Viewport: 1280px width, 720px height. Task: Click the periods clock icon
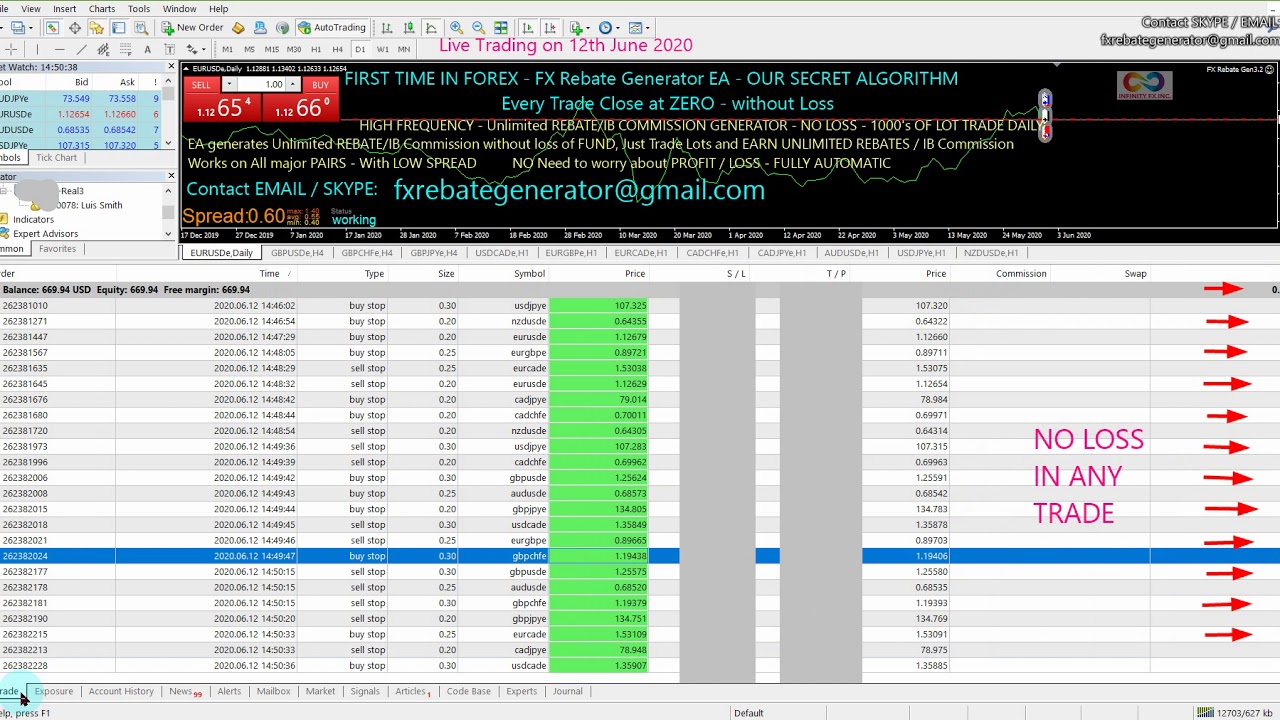(x=605, y=27)
